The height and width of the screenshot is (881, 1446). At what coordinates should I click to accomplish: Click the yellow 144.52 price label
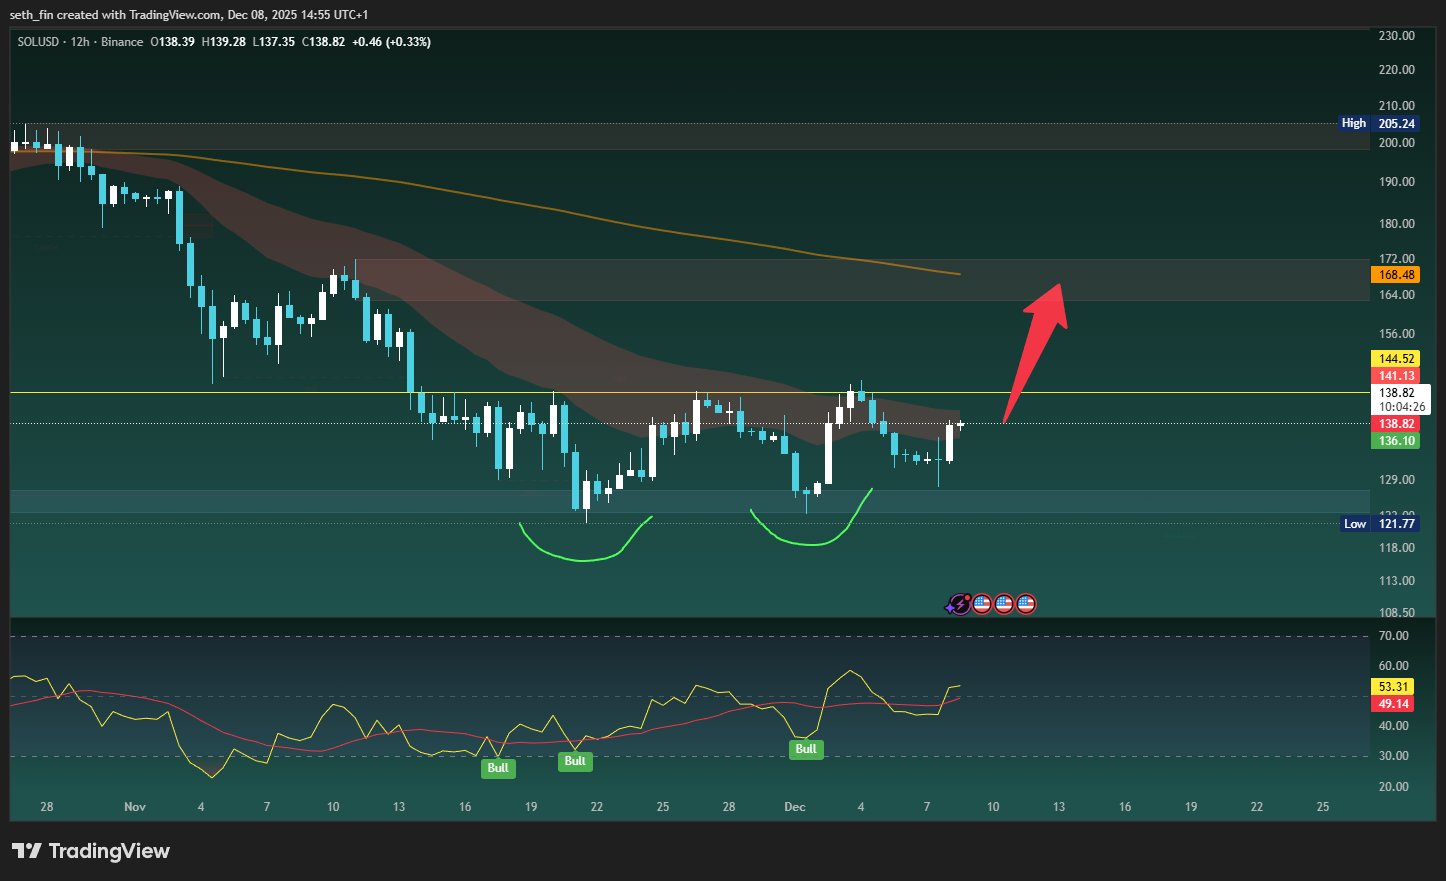click(x=1396, y=359)
